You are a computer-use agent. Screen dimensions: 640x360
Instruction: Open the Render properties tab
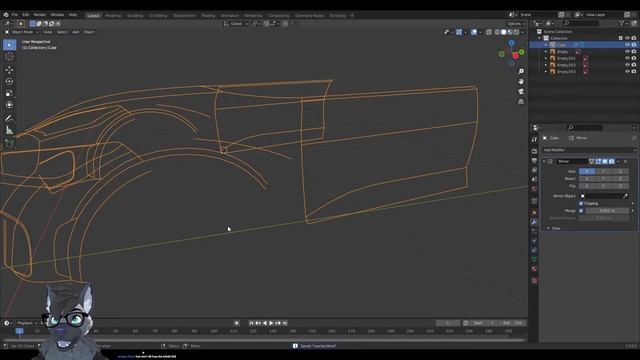click(x=534, y=151)
